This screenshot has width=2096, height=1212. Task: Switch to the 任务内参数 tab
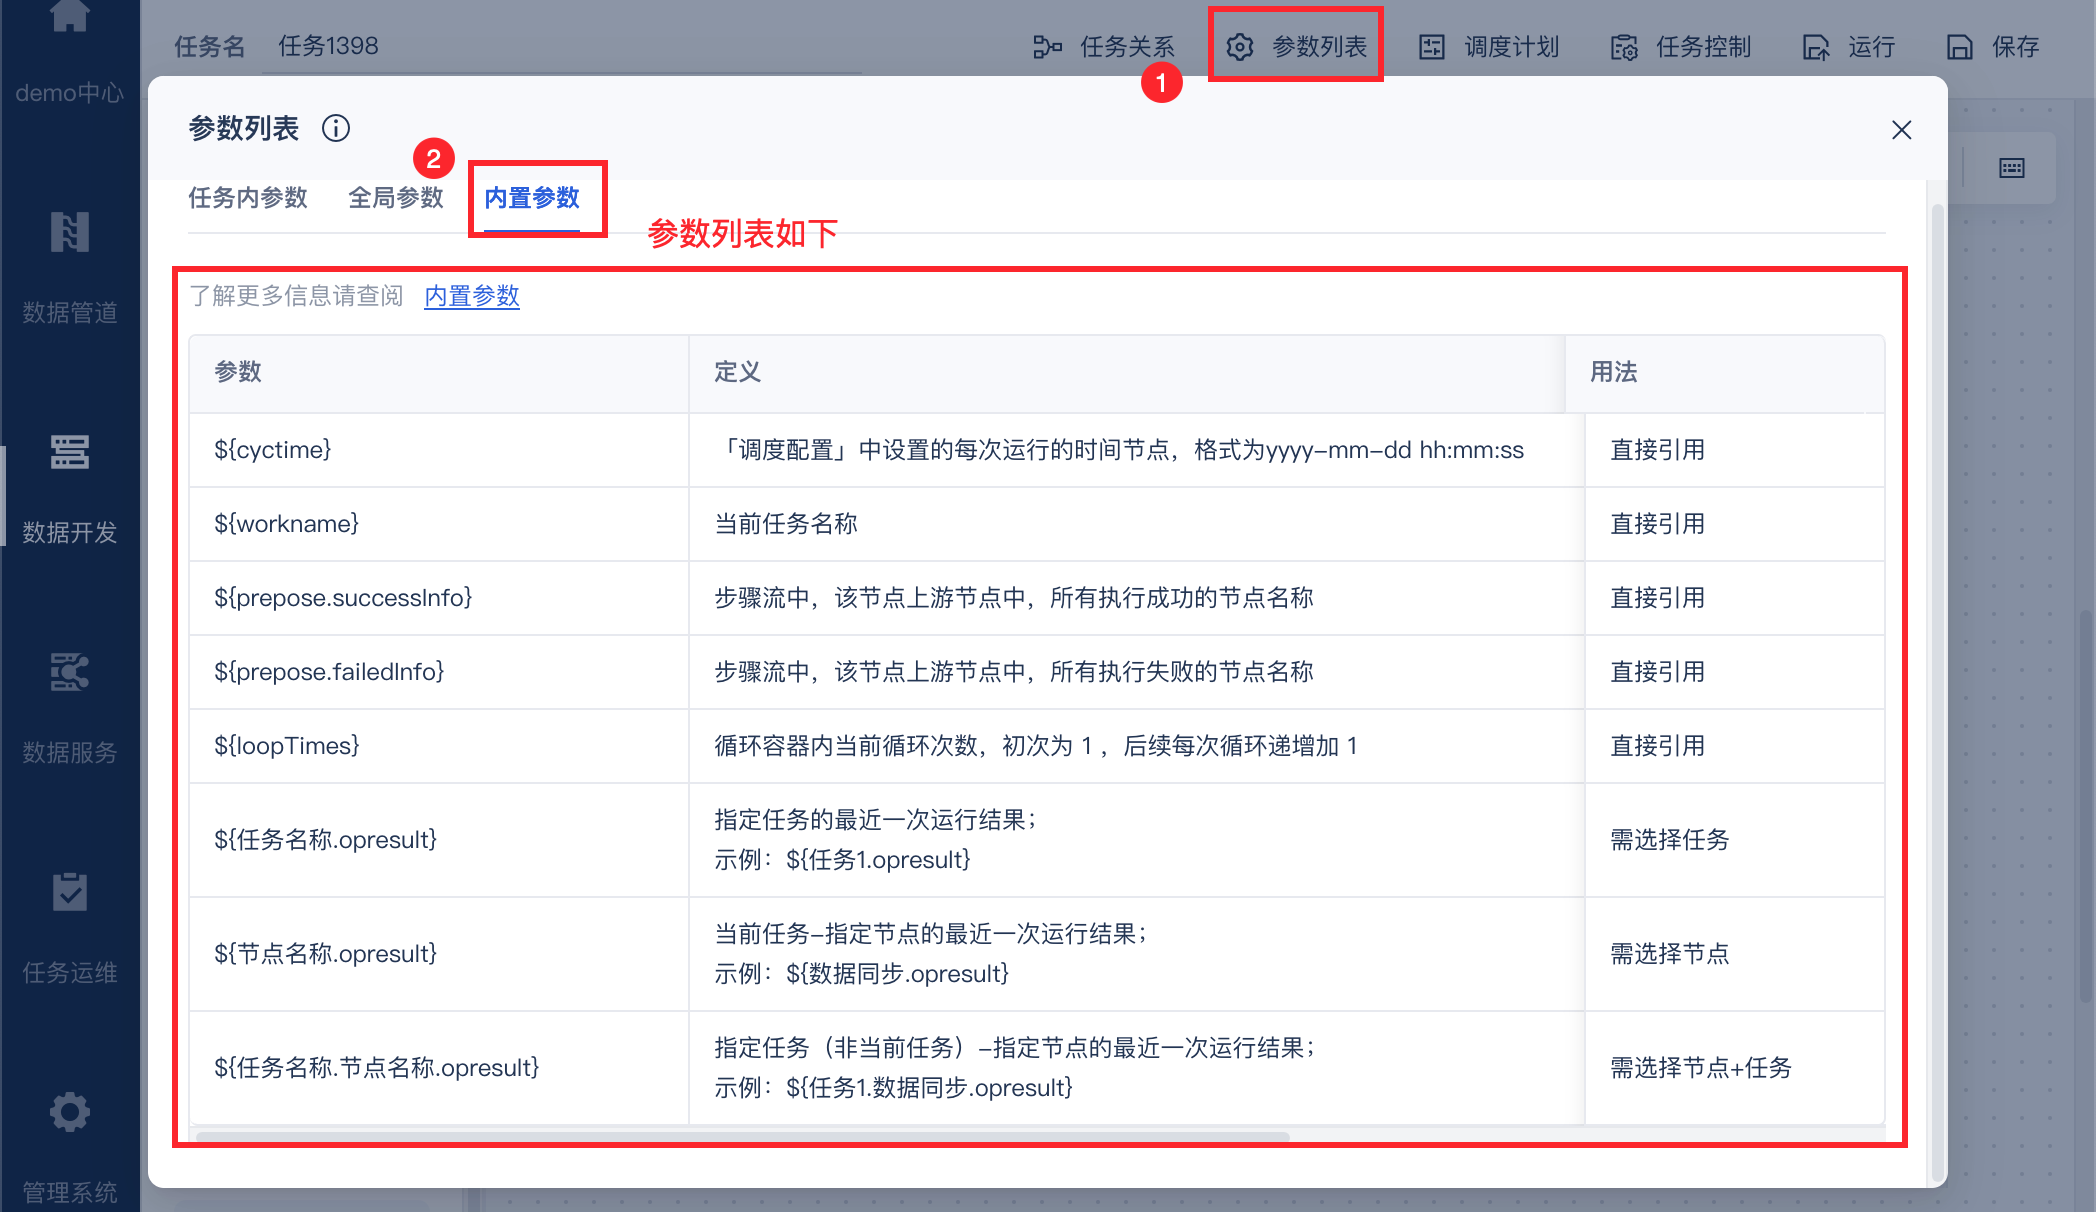(x=248, y=198)
